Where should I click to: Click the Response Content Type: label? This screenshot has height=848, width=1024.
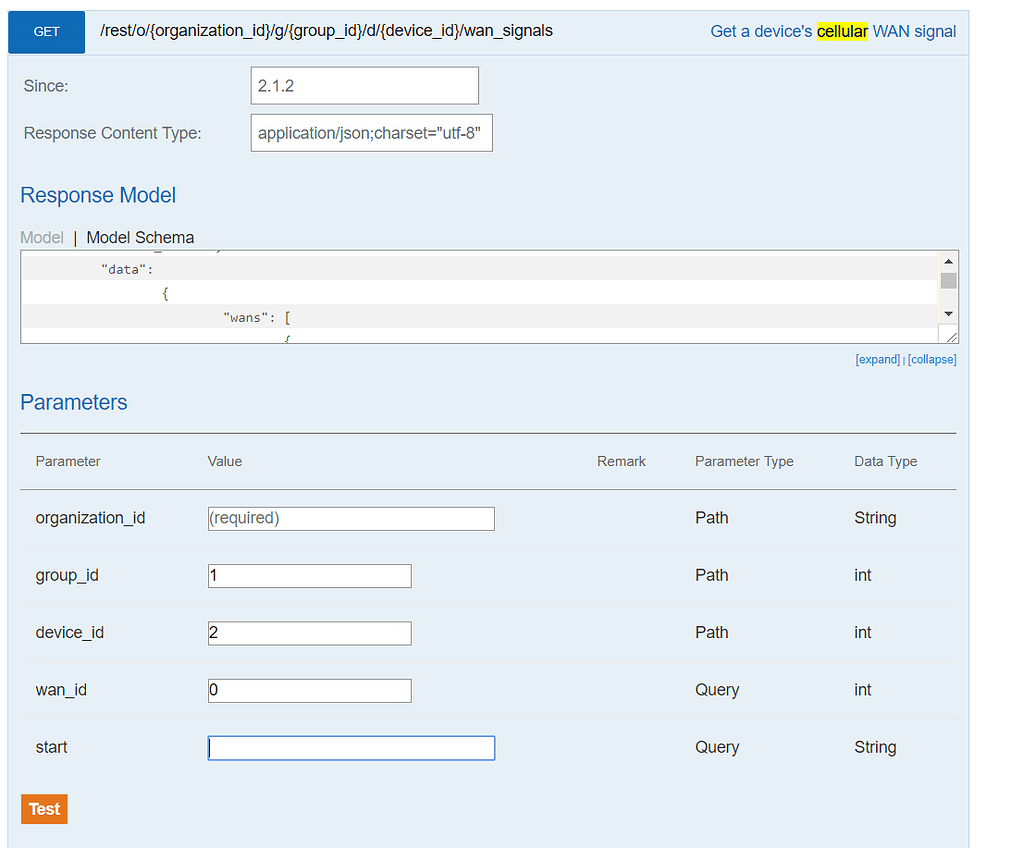coord(112,133)
